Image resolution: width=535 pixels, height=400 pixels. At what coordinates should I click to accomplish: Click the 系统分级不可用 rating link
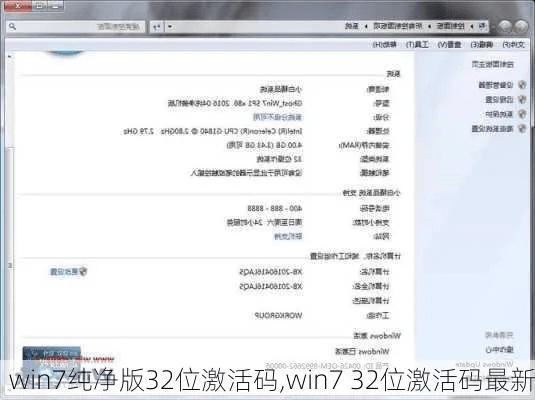coord(277,117)
